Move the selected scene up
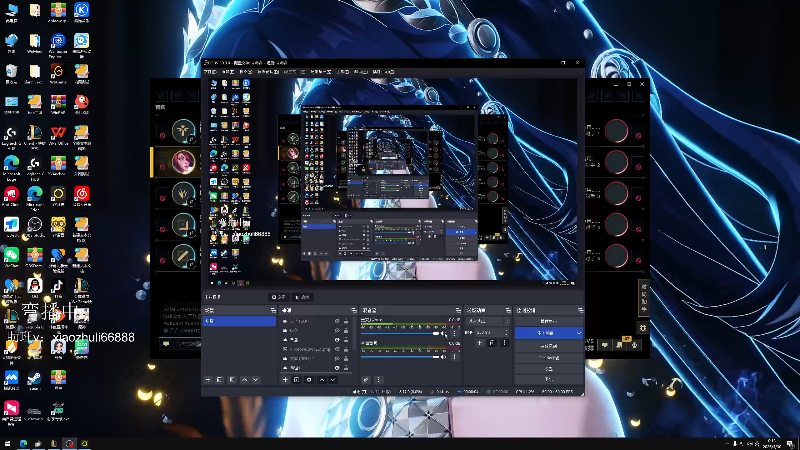 click(244, 380)
